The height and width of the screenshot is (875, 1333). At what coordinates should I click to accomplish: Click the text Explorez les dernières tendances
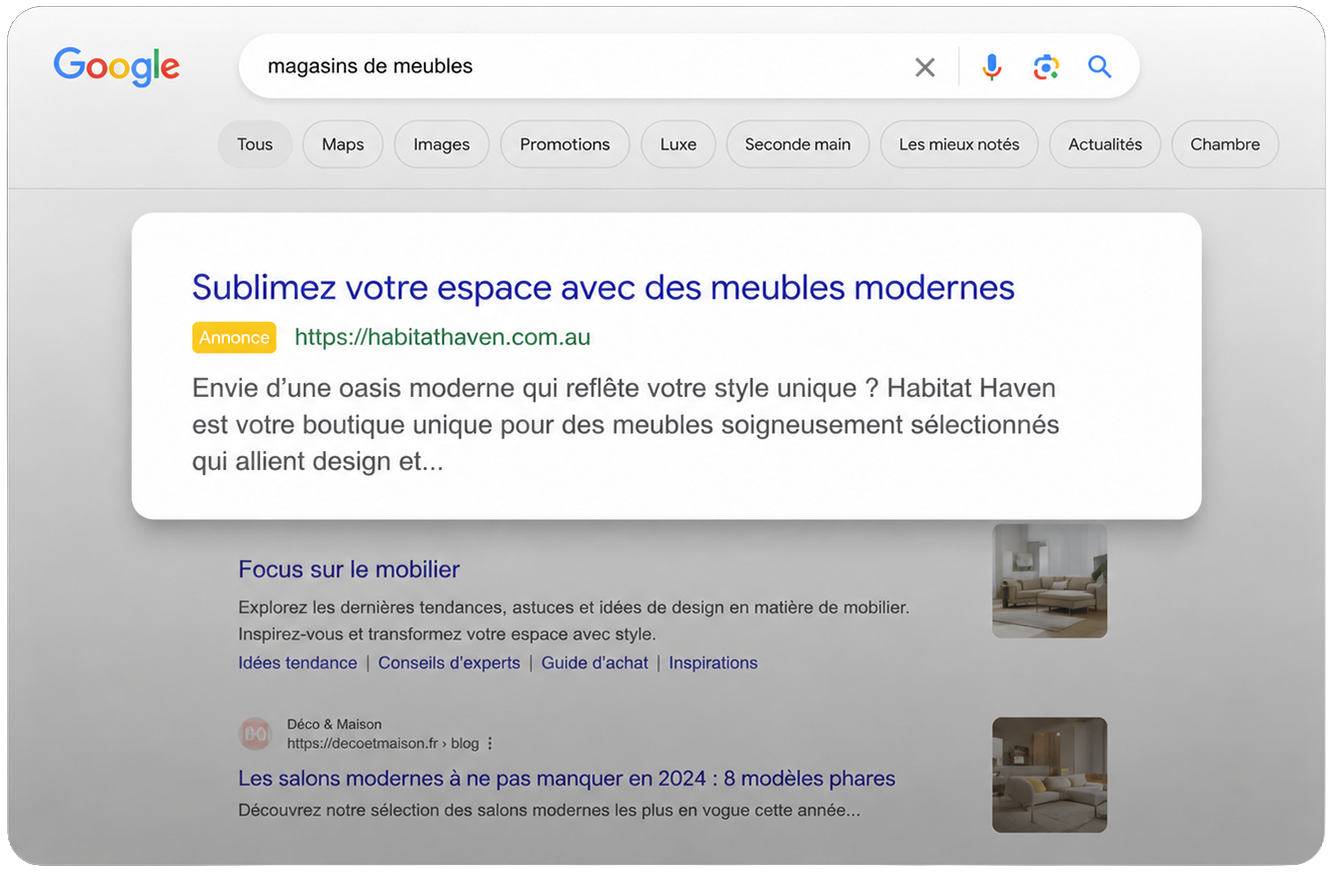574,620
